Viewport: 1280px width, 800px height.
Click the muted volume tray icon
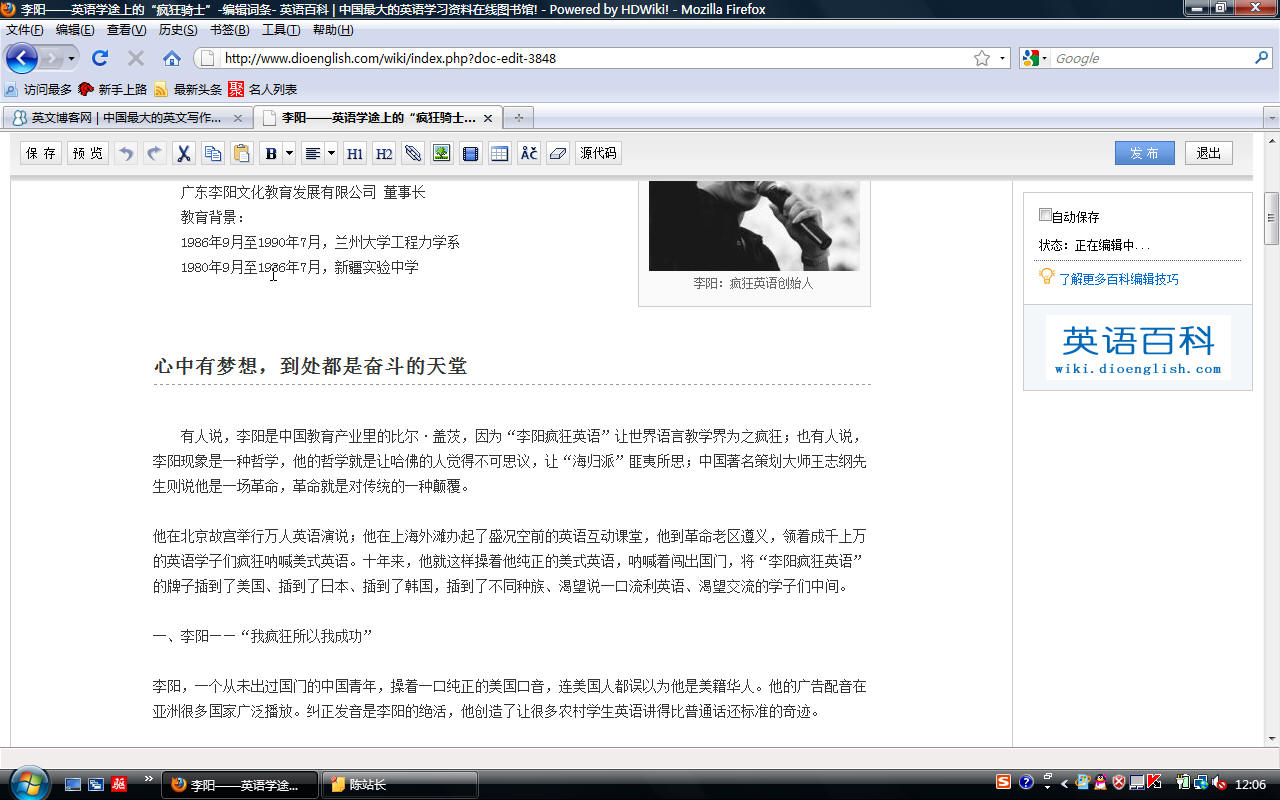1218,782
